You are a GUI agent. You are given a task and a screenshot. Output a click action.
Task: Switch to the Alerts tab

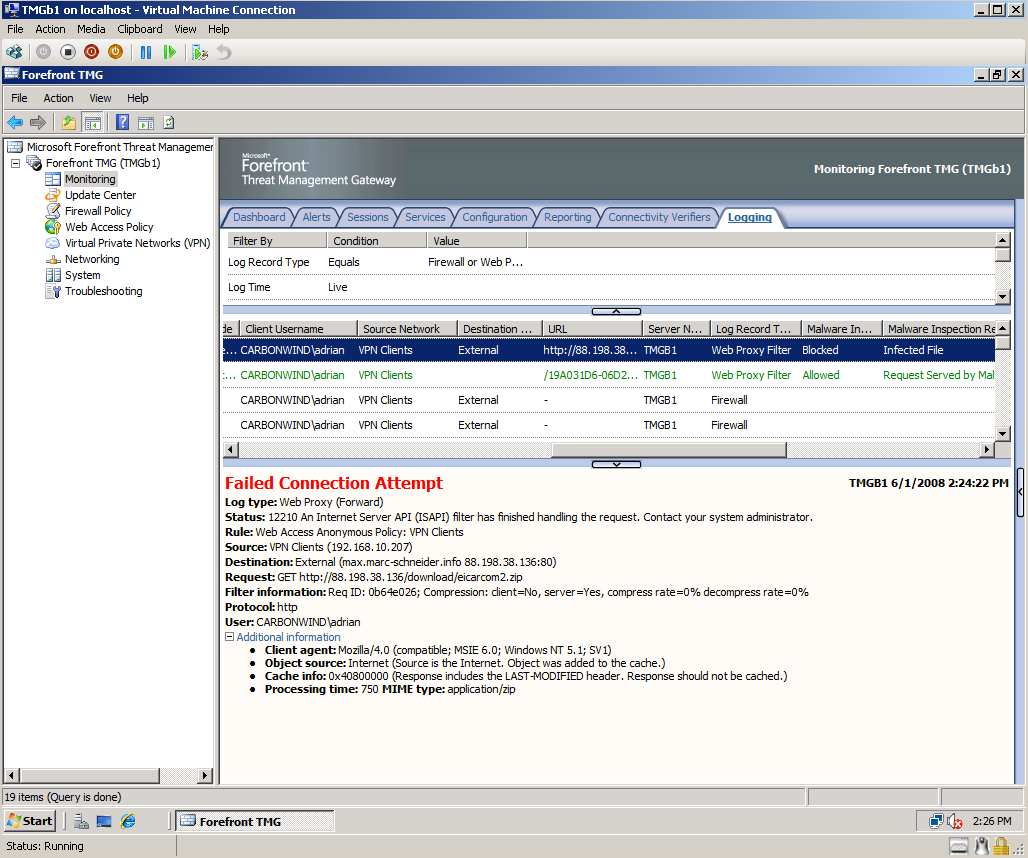[x=317, y=217]
